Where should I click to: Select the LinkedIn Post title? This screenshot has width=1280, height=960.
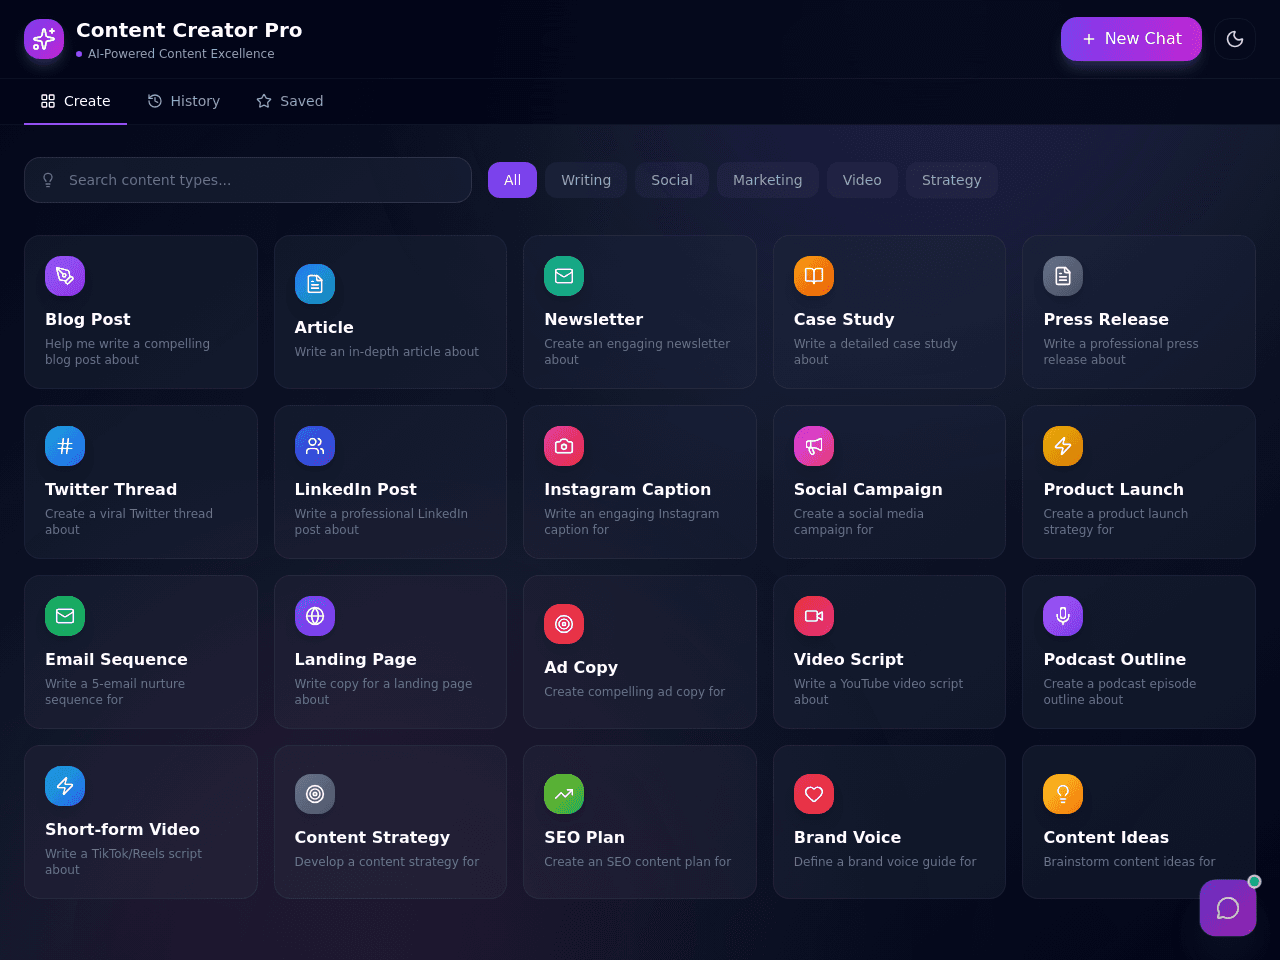pos(356,489)
